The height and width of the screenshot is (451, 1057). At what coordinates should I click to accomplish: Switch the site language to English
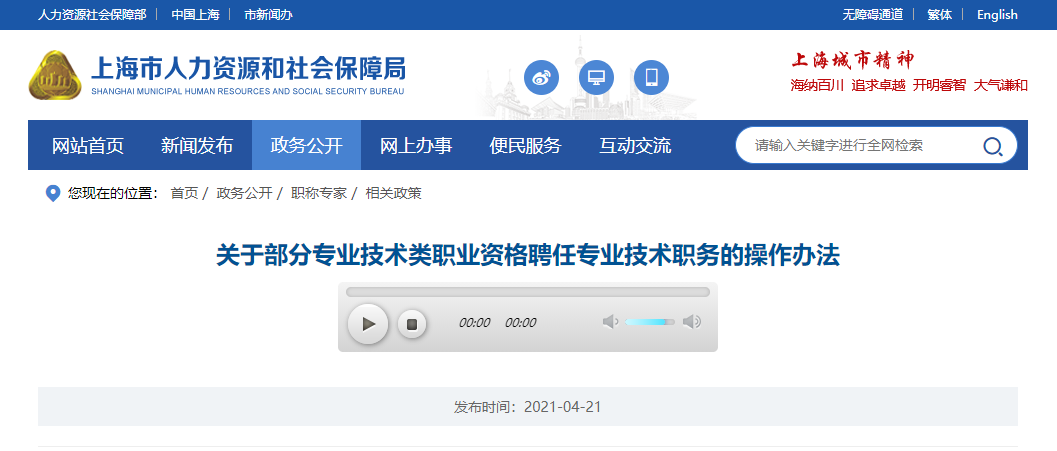coord(997,15)
